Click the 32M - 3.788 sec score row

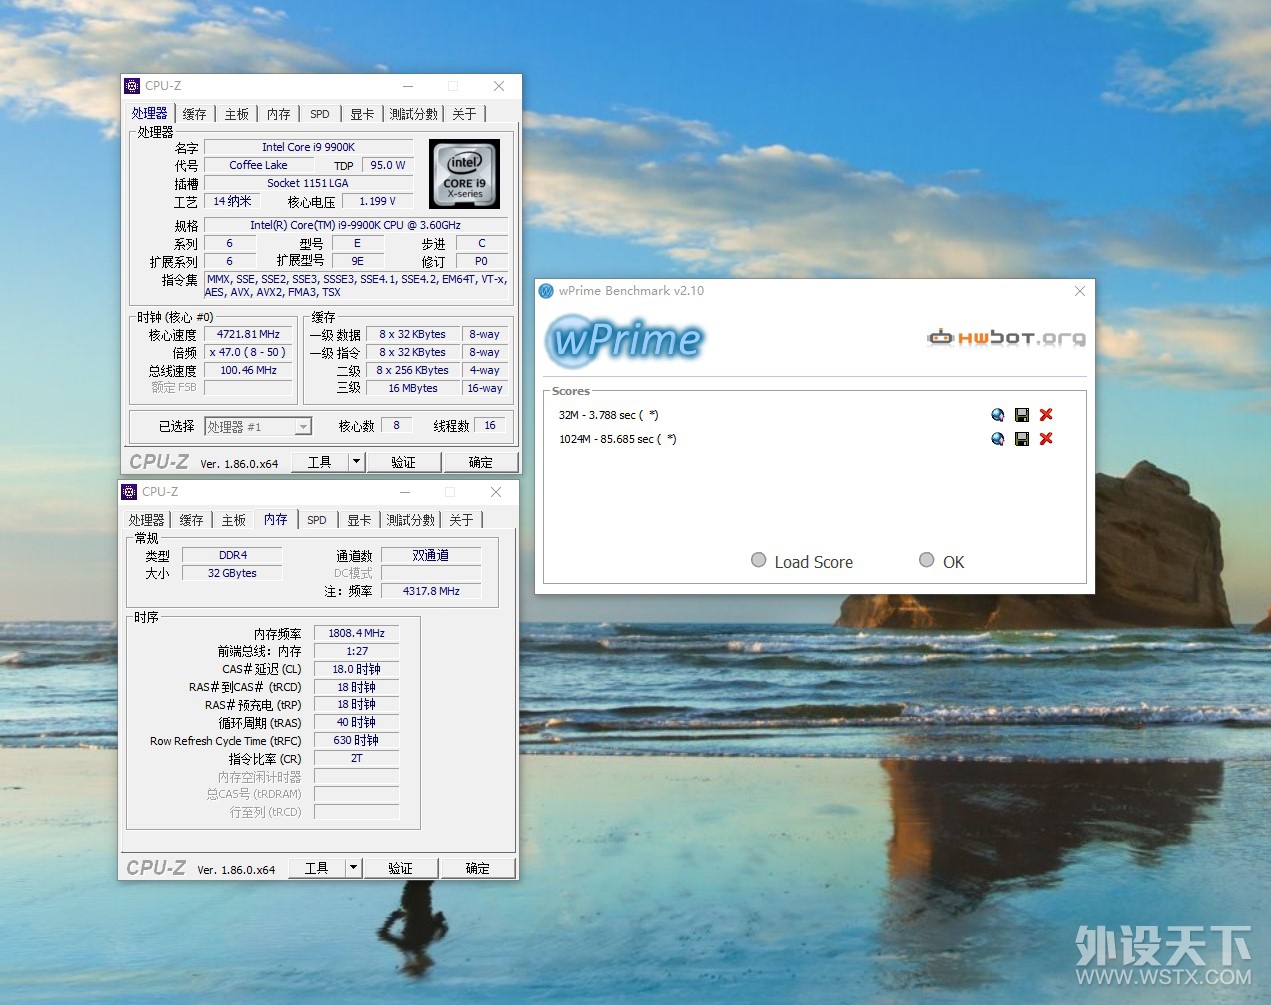pos(608,415)
